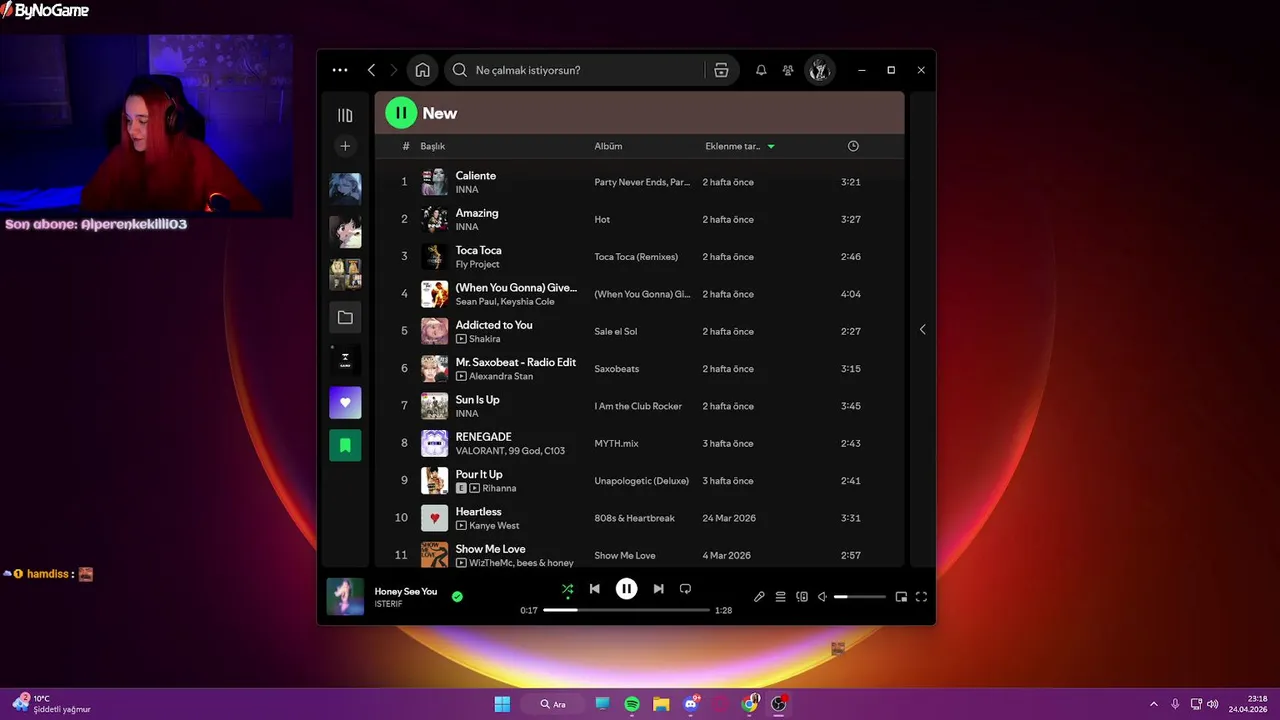Screen dimensions: 1280x720
Task: Open artist link Sean Paul, Keyshia Cole
Action: [x=505, y=301]
